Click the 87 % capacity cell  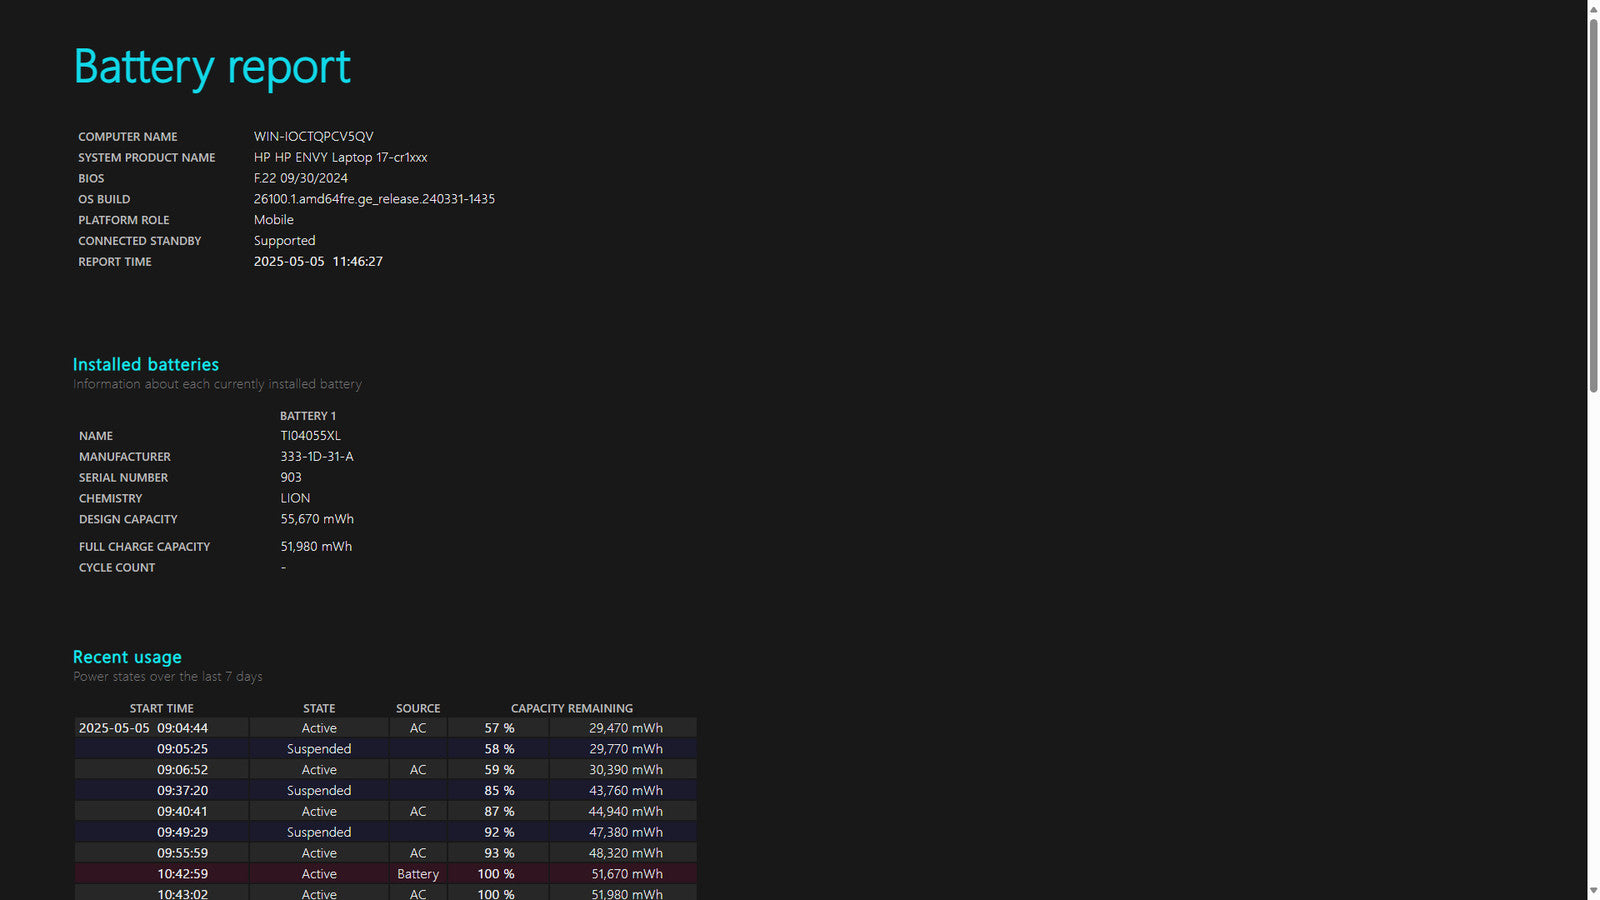(499, 811)
